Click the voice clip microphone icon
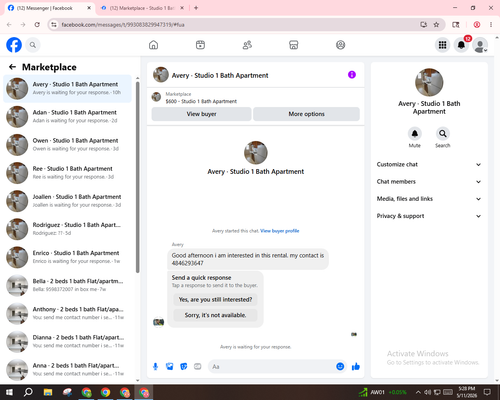This screenshot has height=400, width=500. pyautogui.click(x=155, y=367)
